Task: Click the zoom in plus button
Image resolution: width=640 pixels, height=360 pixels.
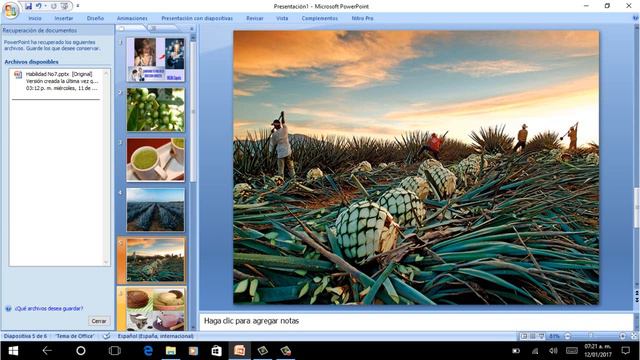Action: [x=622, y=336]
